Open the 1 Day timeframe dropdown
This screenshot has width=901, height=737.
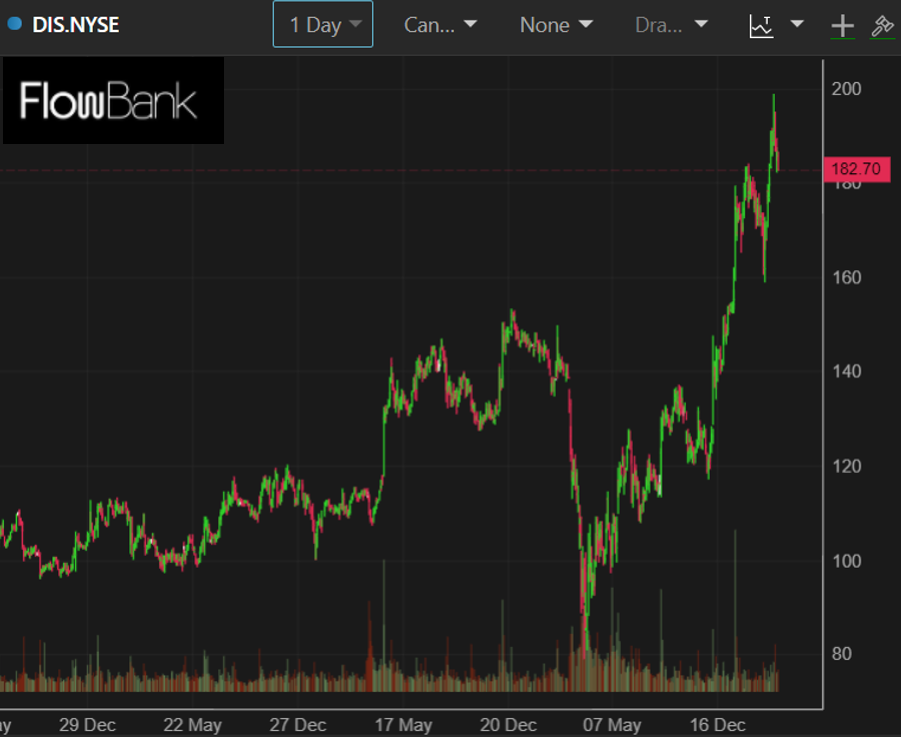pyautogui.click(x=322, y=25)
